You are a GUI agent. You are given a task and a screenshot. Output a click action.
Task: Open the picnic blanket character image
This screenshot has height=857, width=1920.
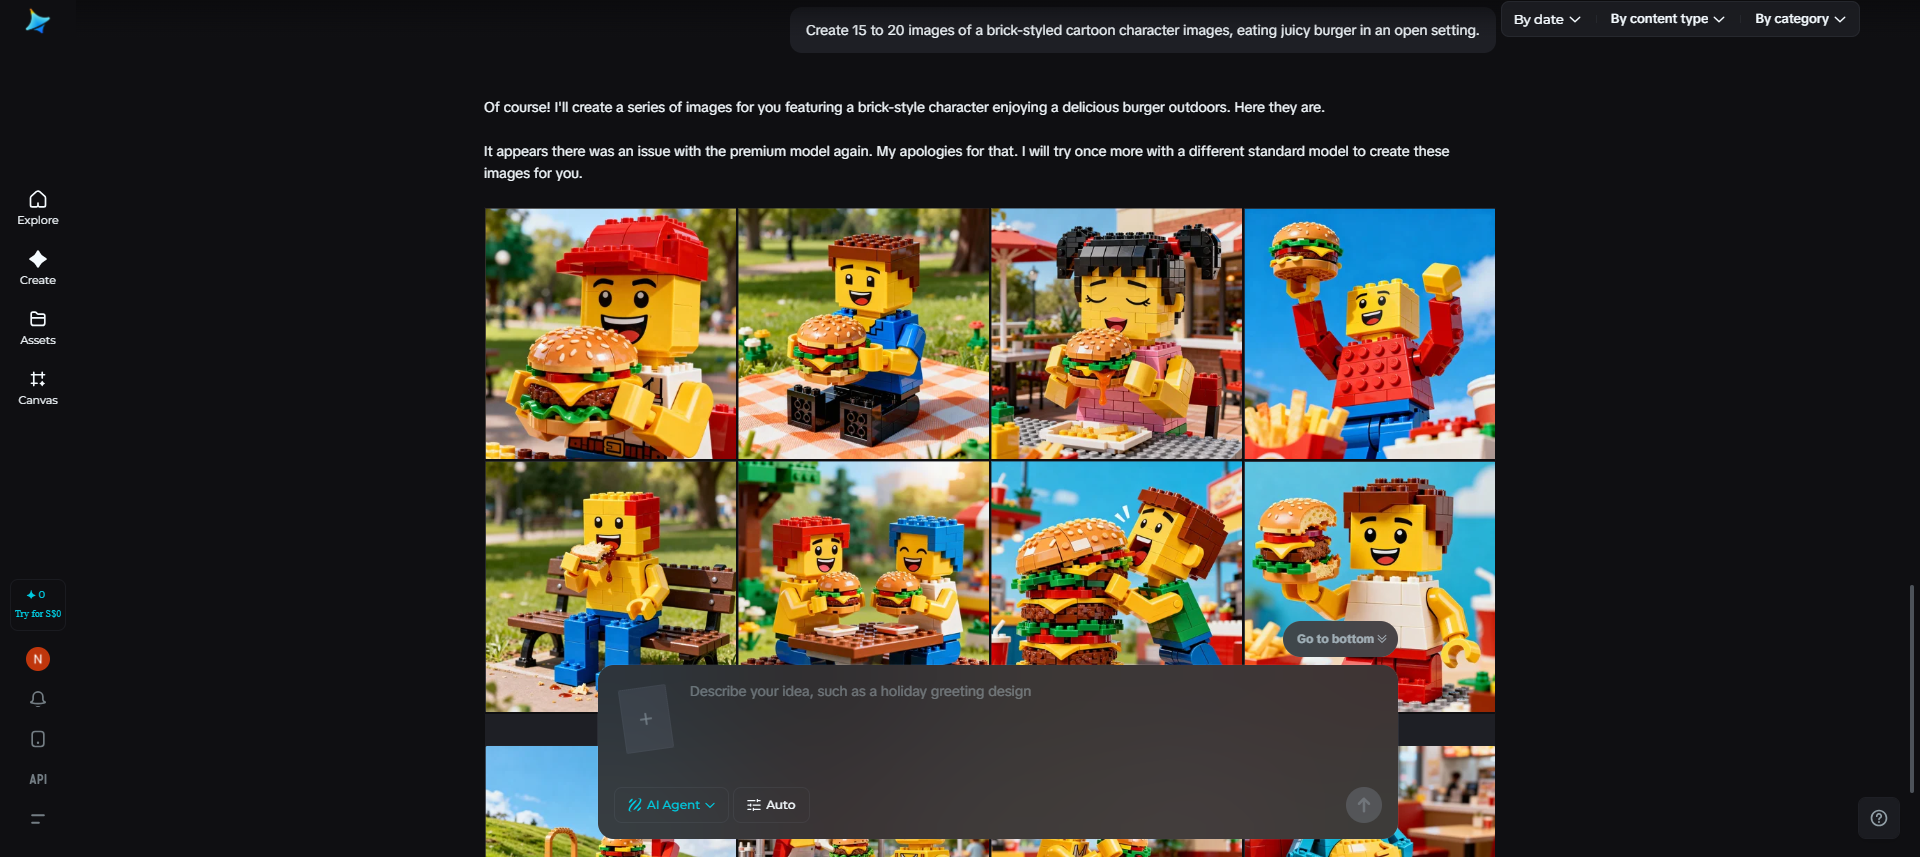[x=864, y=334]
